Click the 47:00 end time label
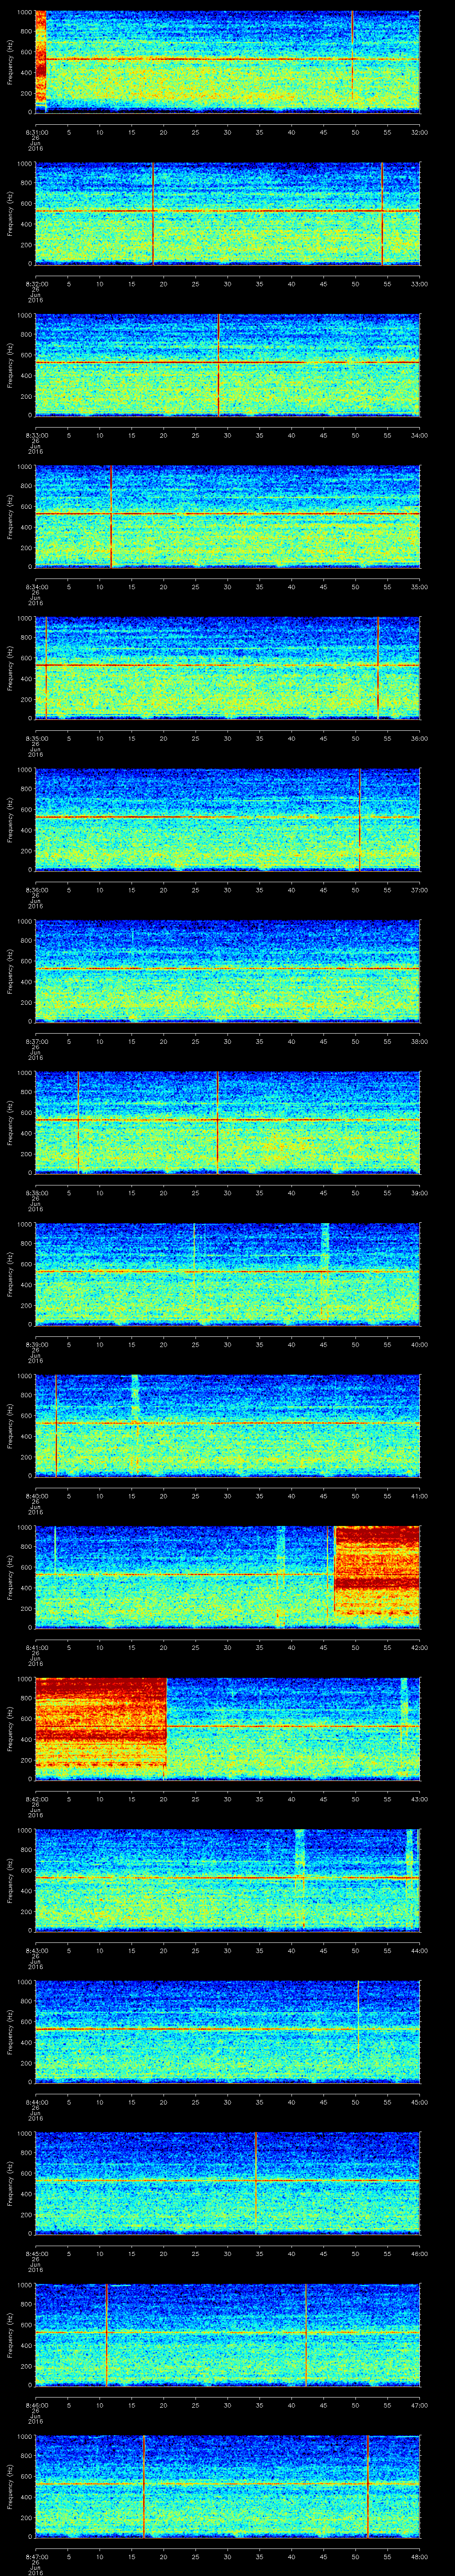This screenshot has width=455, height=2576. 420,2405
